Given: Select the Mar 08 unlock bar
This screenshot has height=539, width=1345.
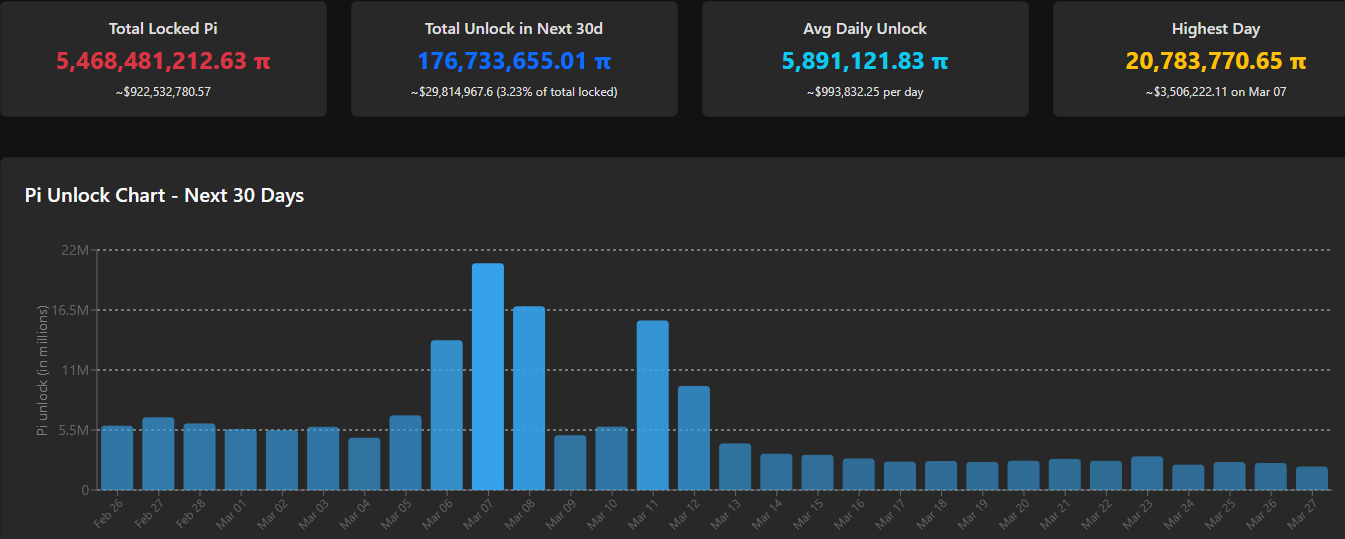Looking at the screenshot, I should pos(529,398).
